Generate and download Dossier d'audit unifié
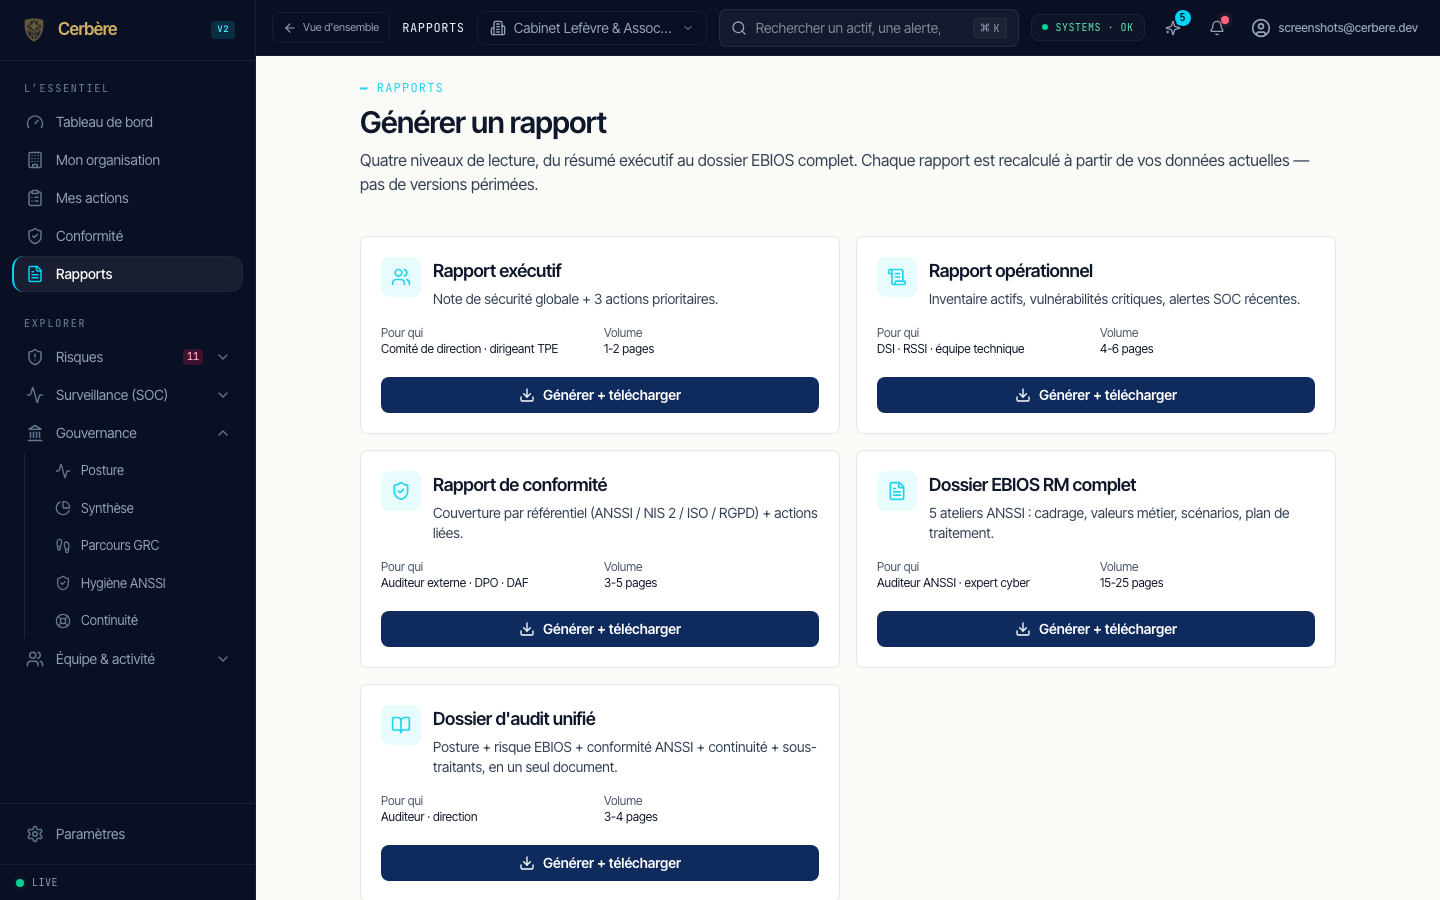 coord(600,863)
